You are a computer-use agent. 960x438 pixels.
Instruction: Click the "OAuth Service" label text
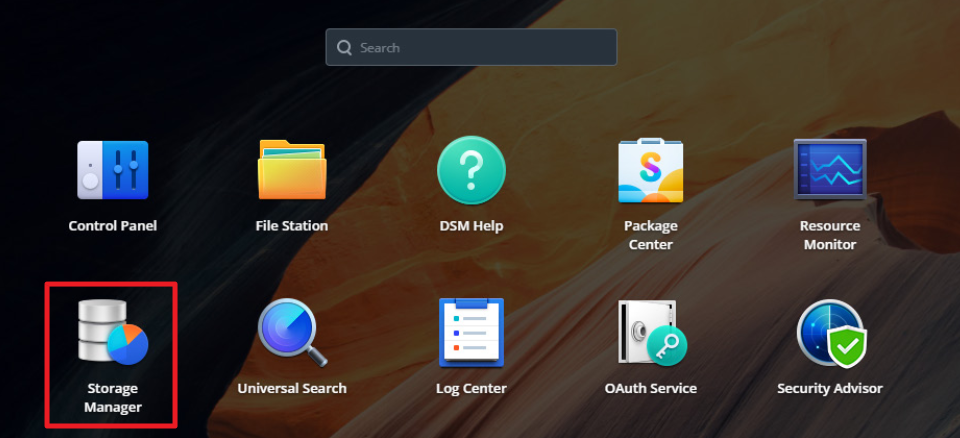(x=651, y=388)
